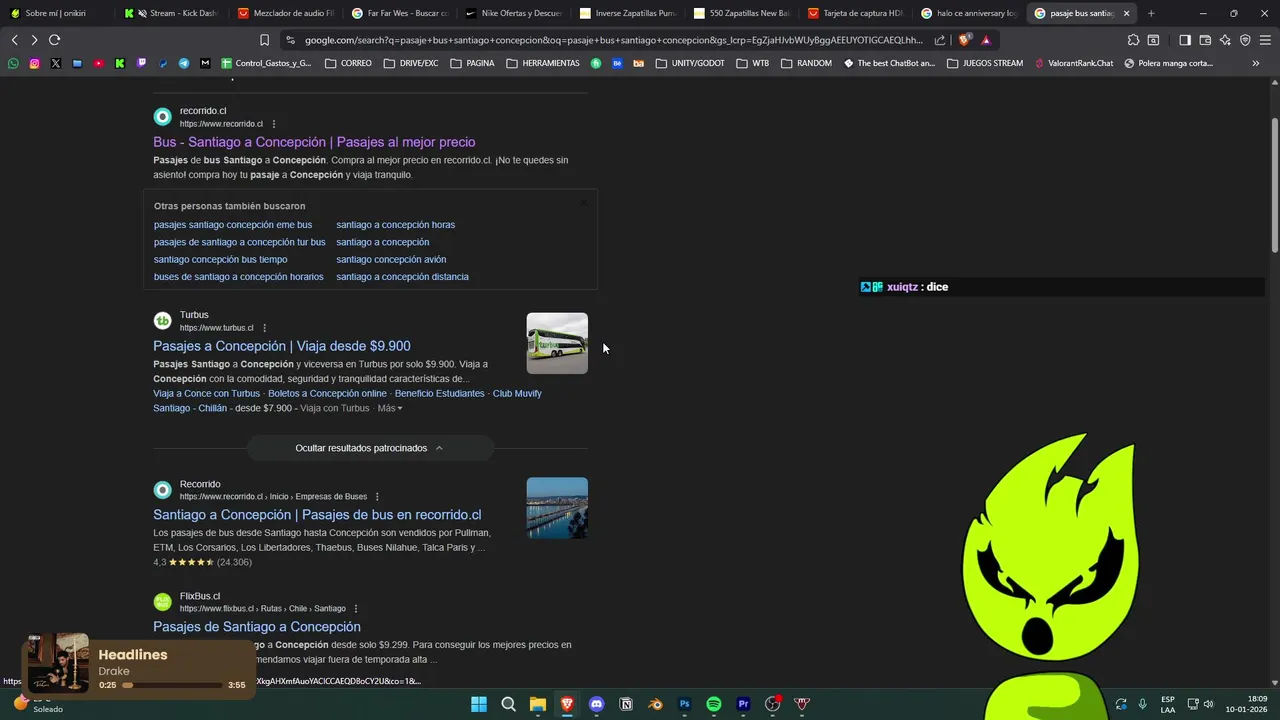1280x720 pixels.
Task: Open the YouTube bookmark icon
Action: (x=98, y=63)
